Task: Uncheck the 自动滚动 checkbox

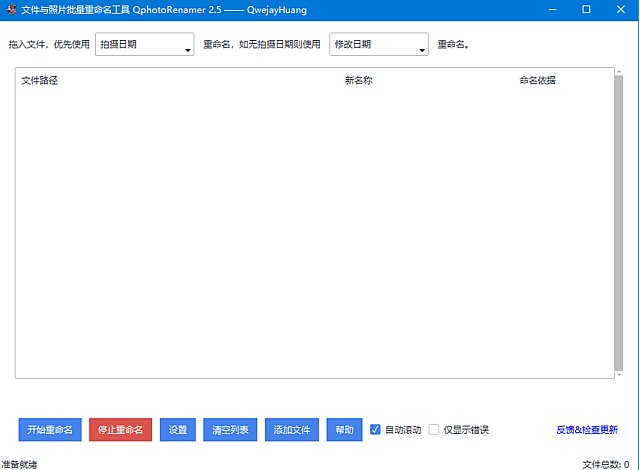Action: tap(376, 430)
